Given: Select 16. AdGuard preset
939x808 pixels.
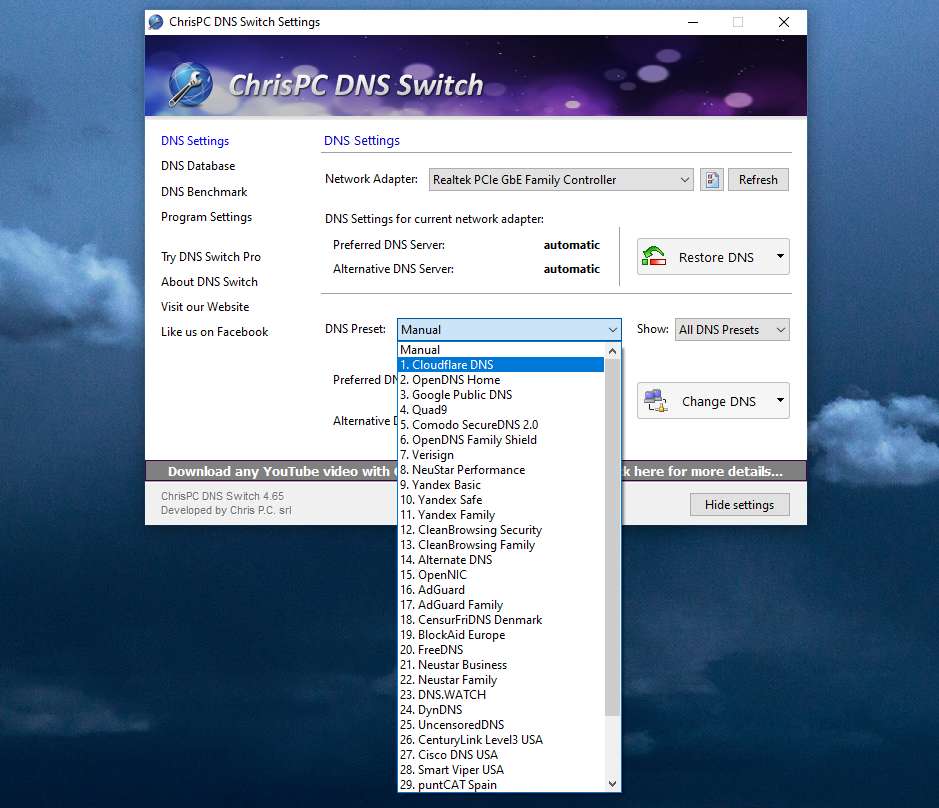Looking at the screenshot, I should pos(501,589).
